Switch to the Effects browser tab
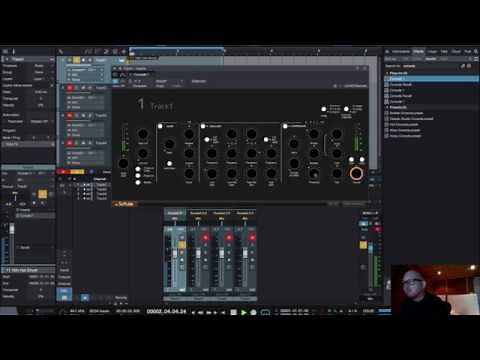This screenshot has height=360, width=480. pyautogui.click(x=418, y=51)
